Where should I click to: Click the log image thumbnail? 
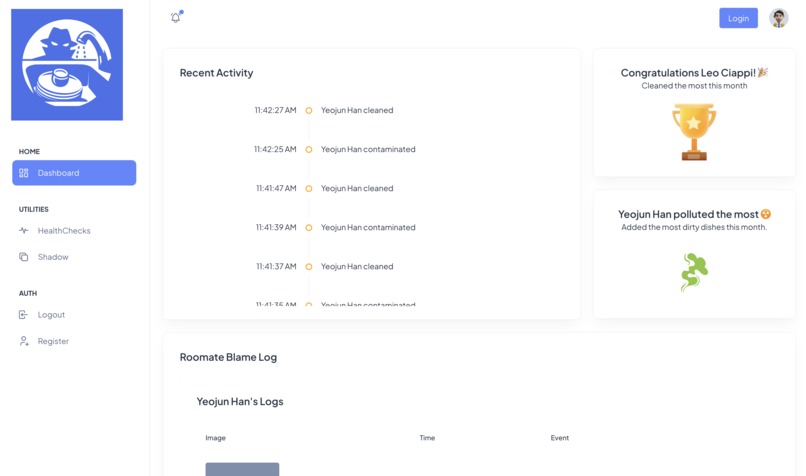point(242,469)
